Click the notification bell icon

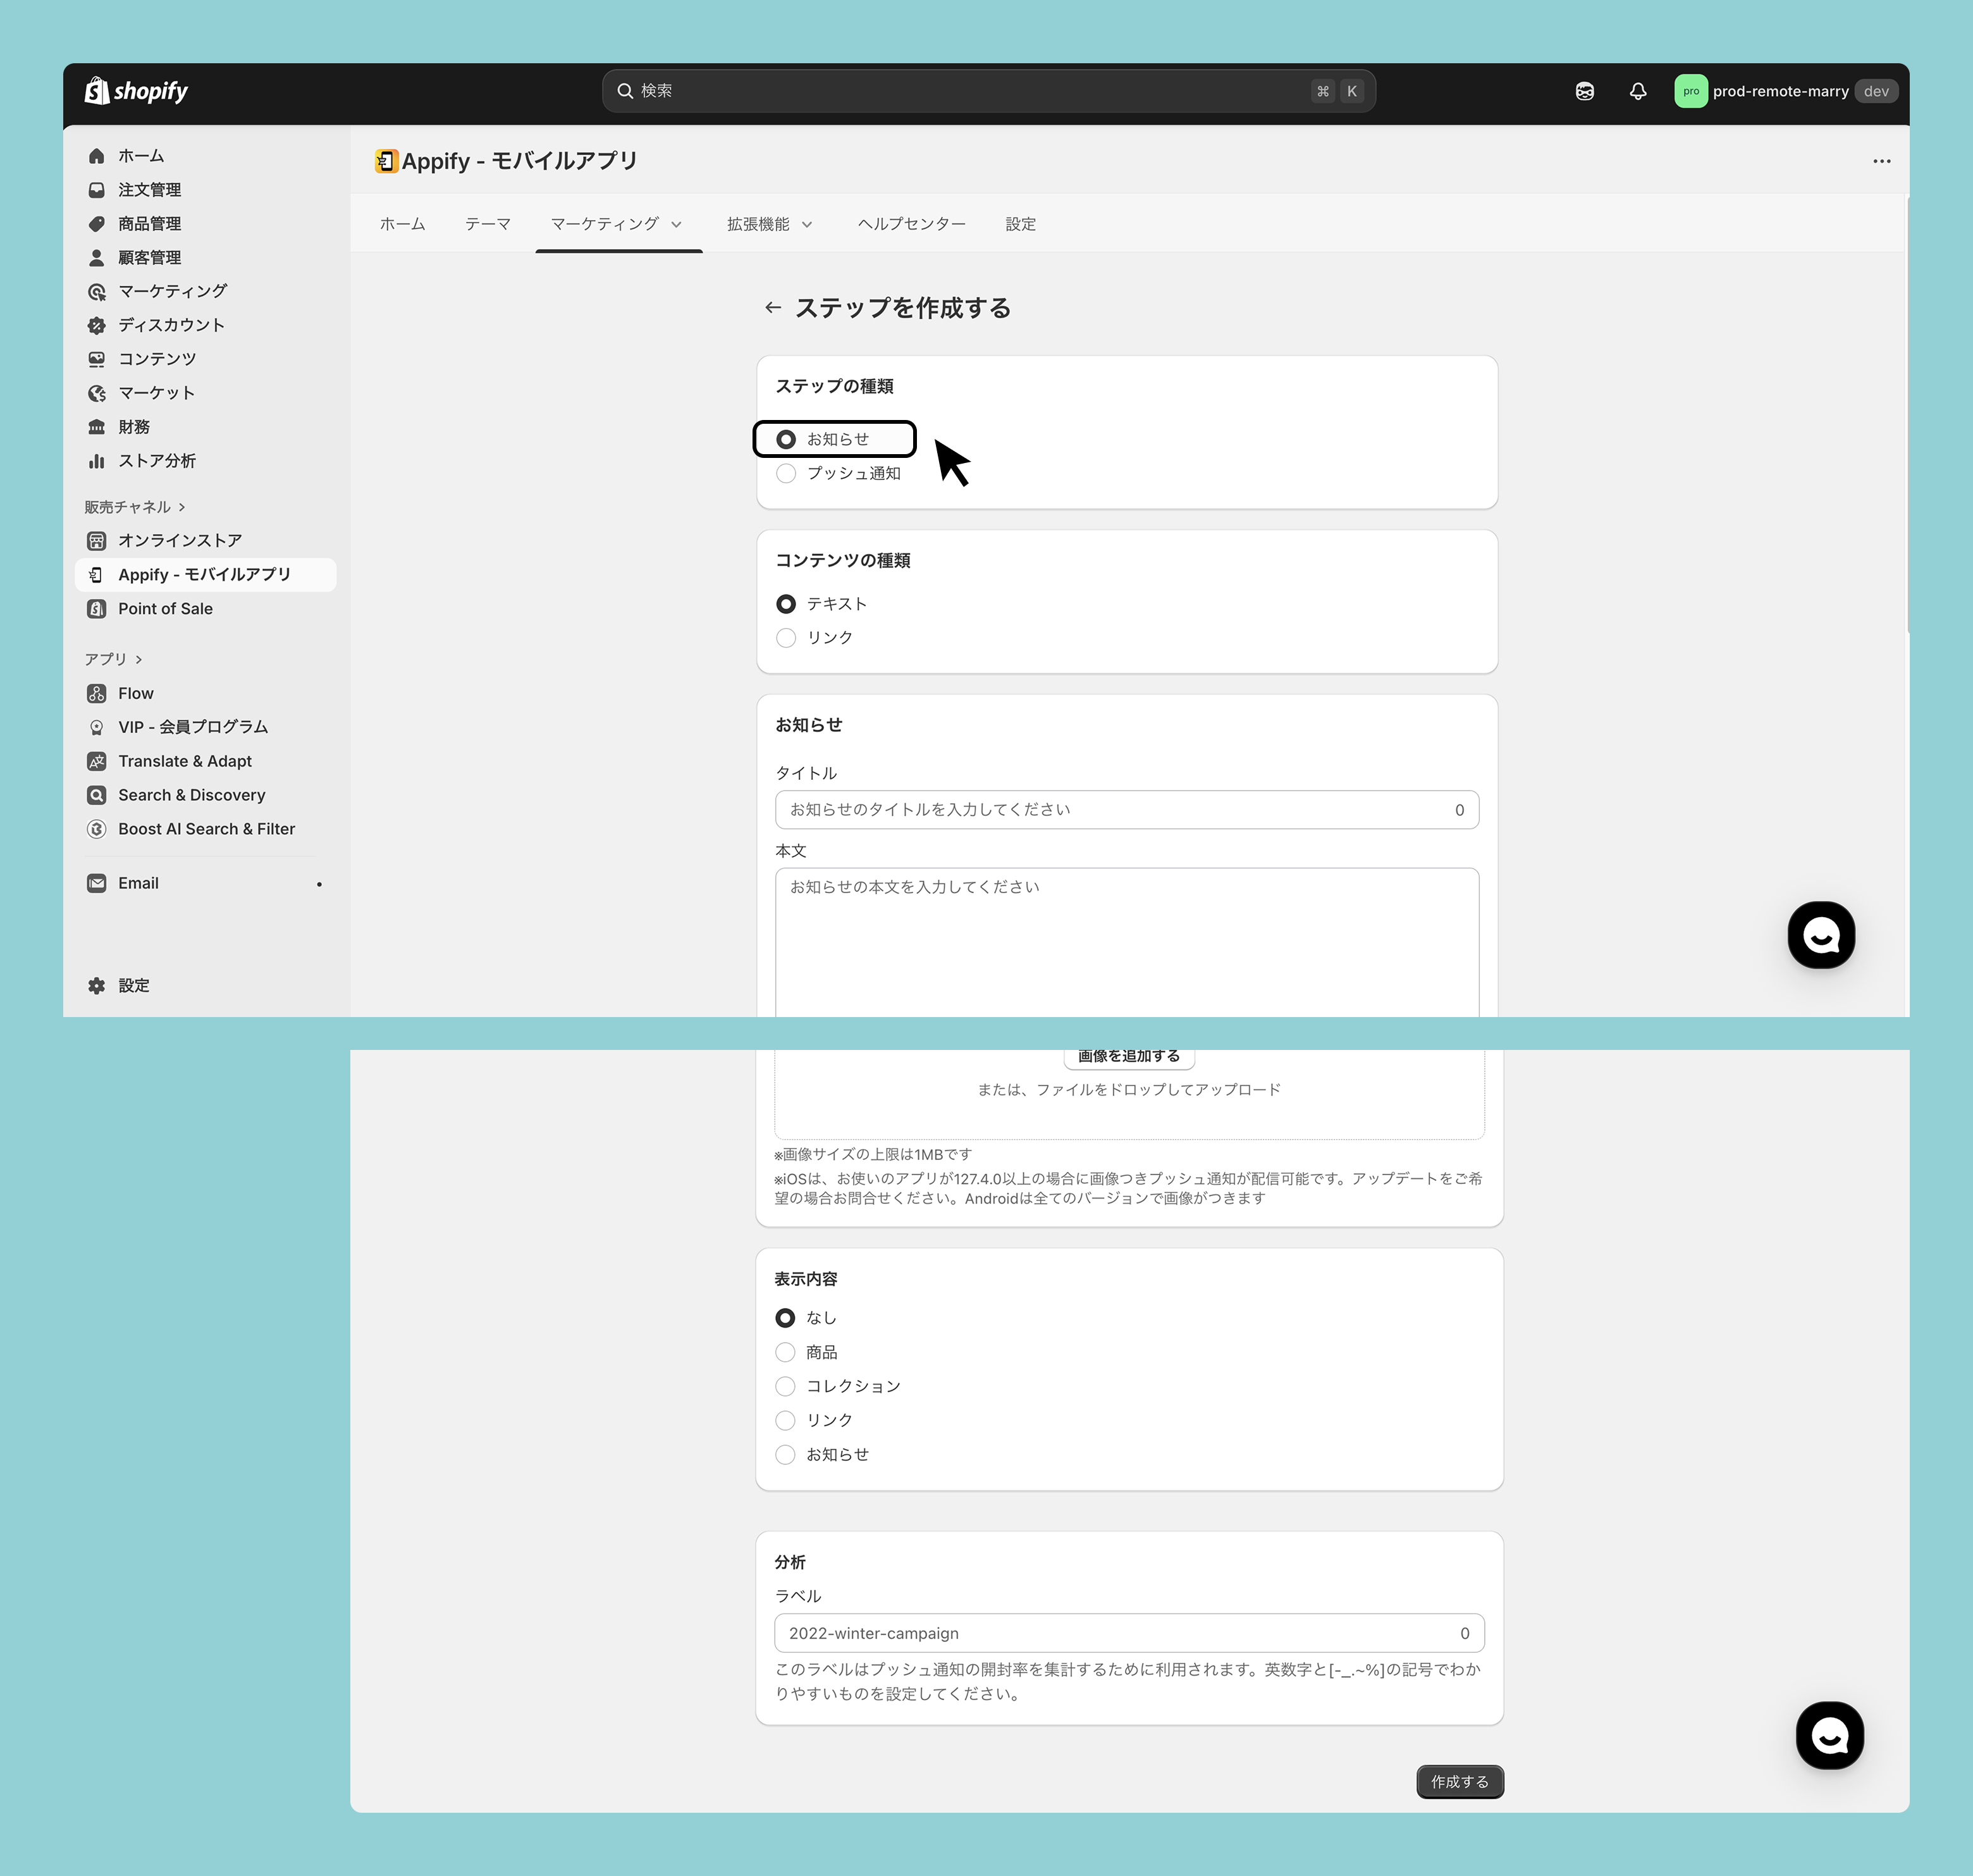point(1637,91)
